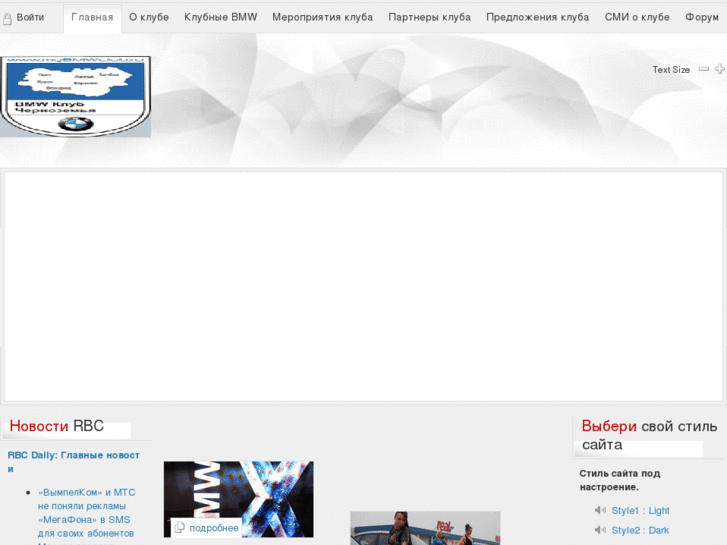Click the Выбери свой стиль сайта heading
Image resolution: width=727 pixels, height=545 pixels.
(649, 435)
